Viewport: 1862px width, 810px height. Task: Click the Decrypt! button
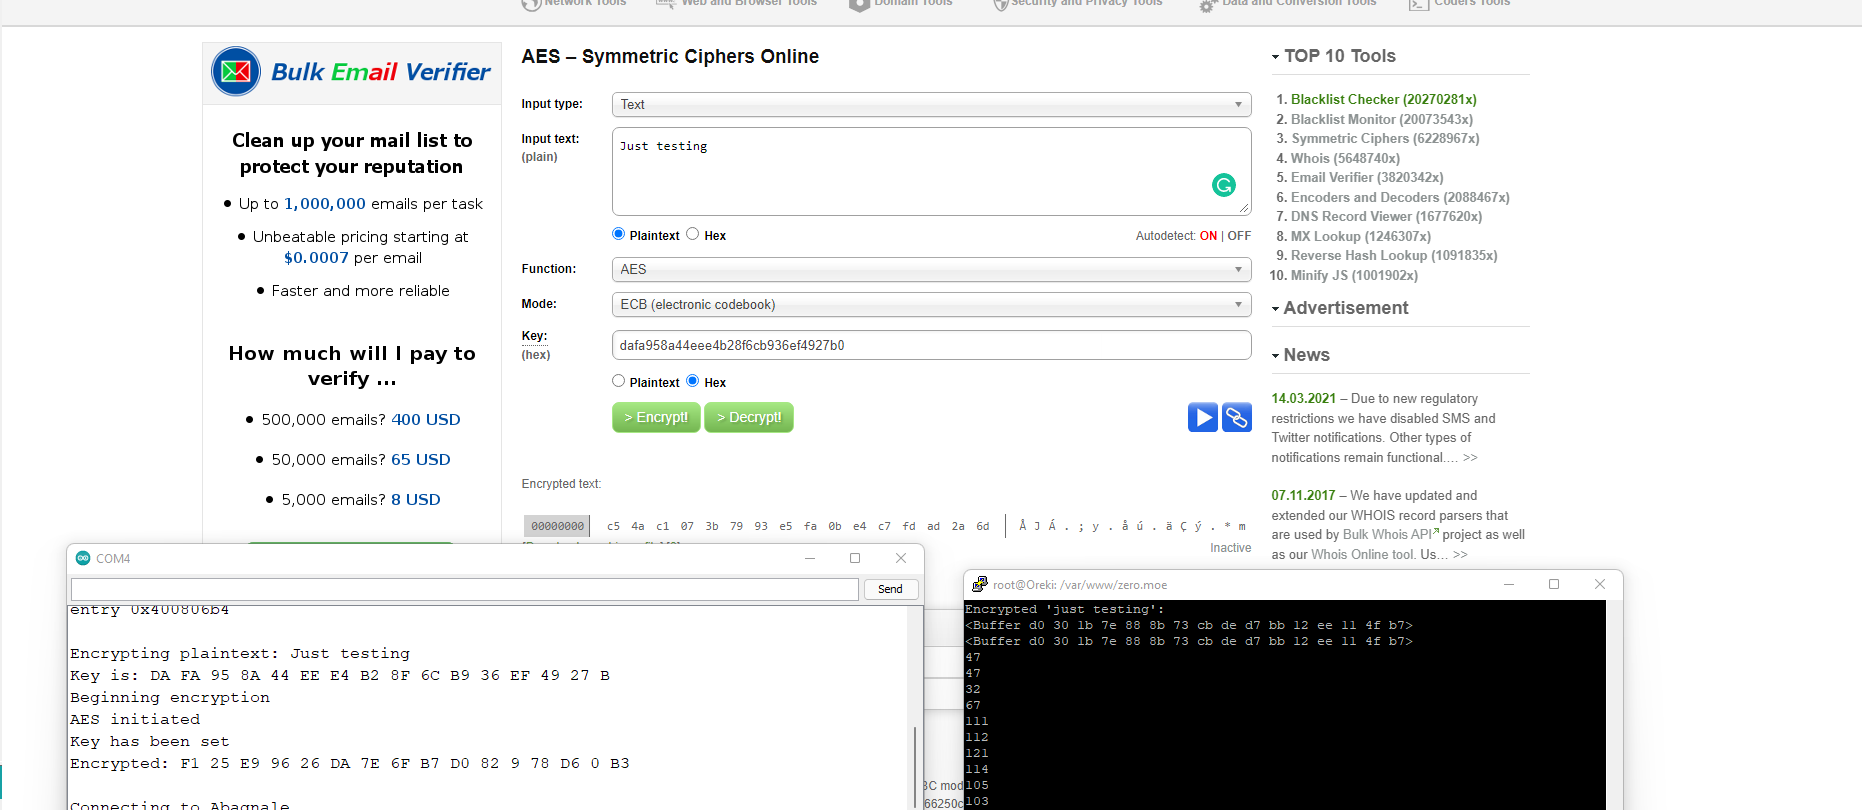coord(749,417)
